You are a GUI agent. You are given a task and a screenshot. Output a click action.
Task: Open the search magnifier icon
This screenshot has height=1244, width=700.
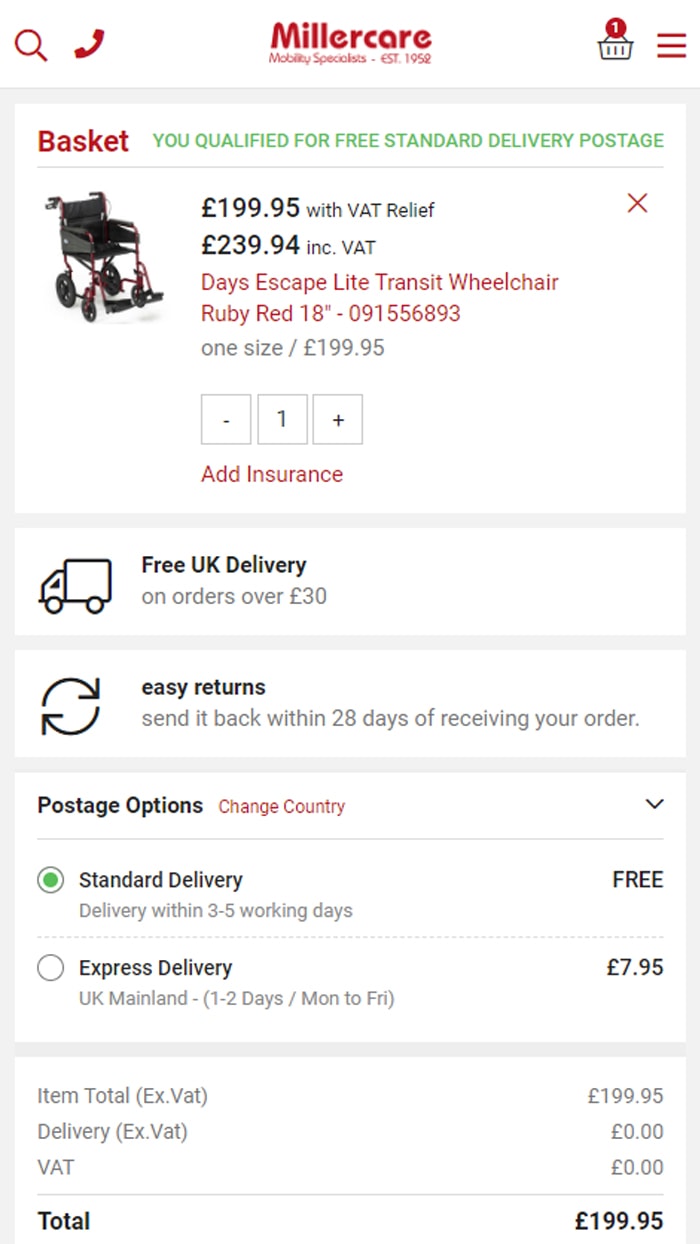31,45
